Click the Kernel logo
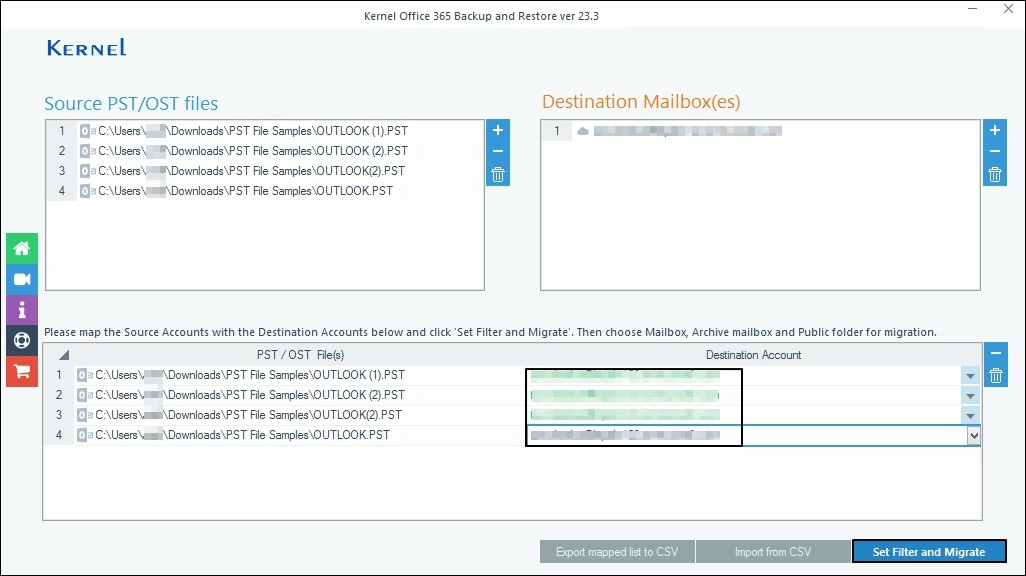This screenshot has height=576, width=1026. (86, 47)
